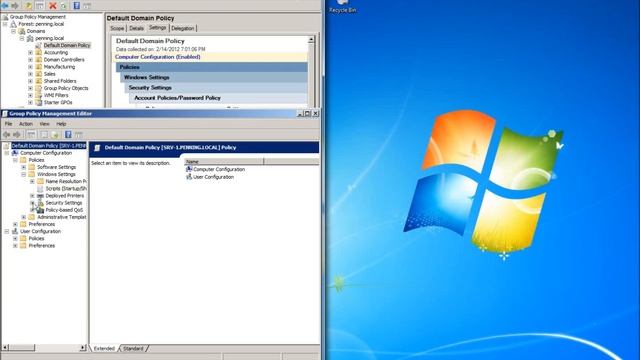Screen dimensions: 640x360
Task: Collapse the Policies section header in the report
Action: coord(211,67)
